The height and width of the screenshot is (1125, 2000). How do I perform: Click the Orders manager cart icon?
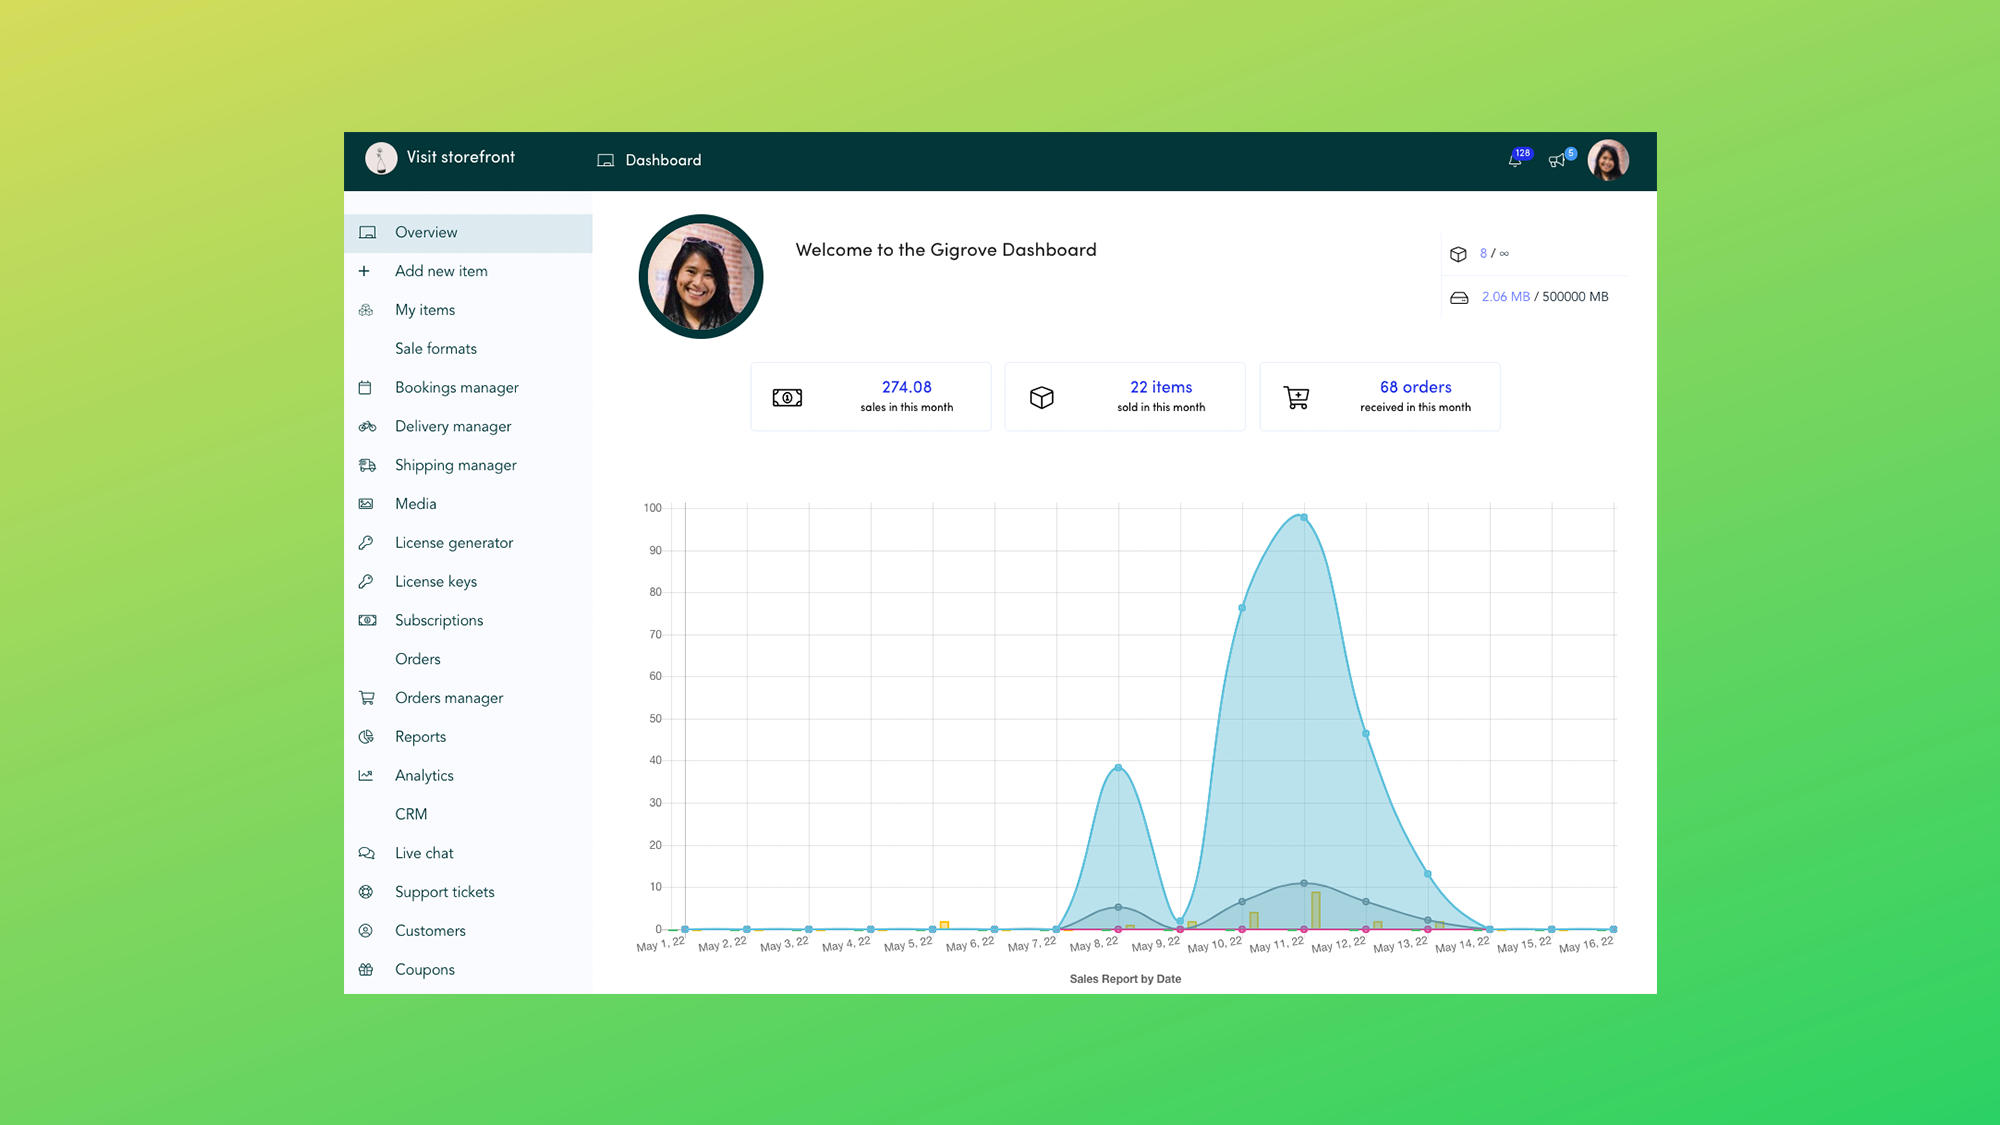point(366,698)
